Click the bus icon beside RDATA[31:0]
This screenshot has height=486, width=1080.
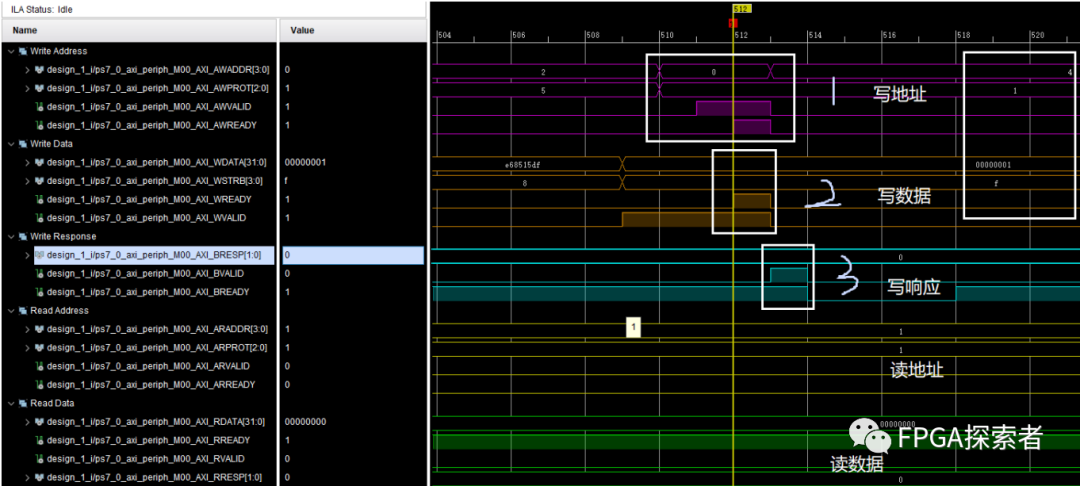click(x=39, y=422)
